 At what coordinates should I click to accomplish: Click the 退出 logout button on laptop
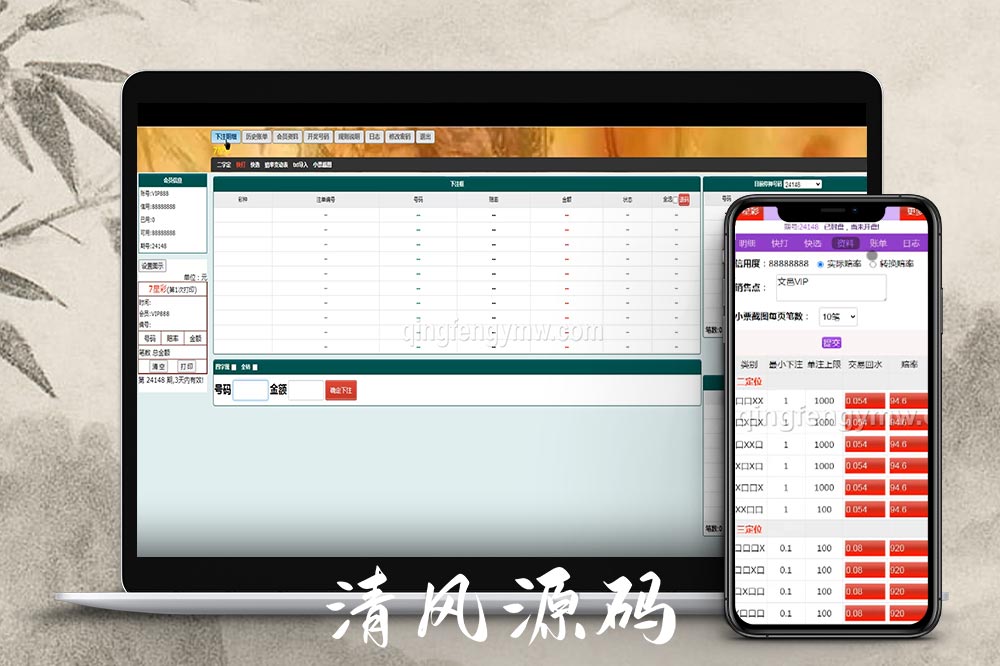click(425, 137)
